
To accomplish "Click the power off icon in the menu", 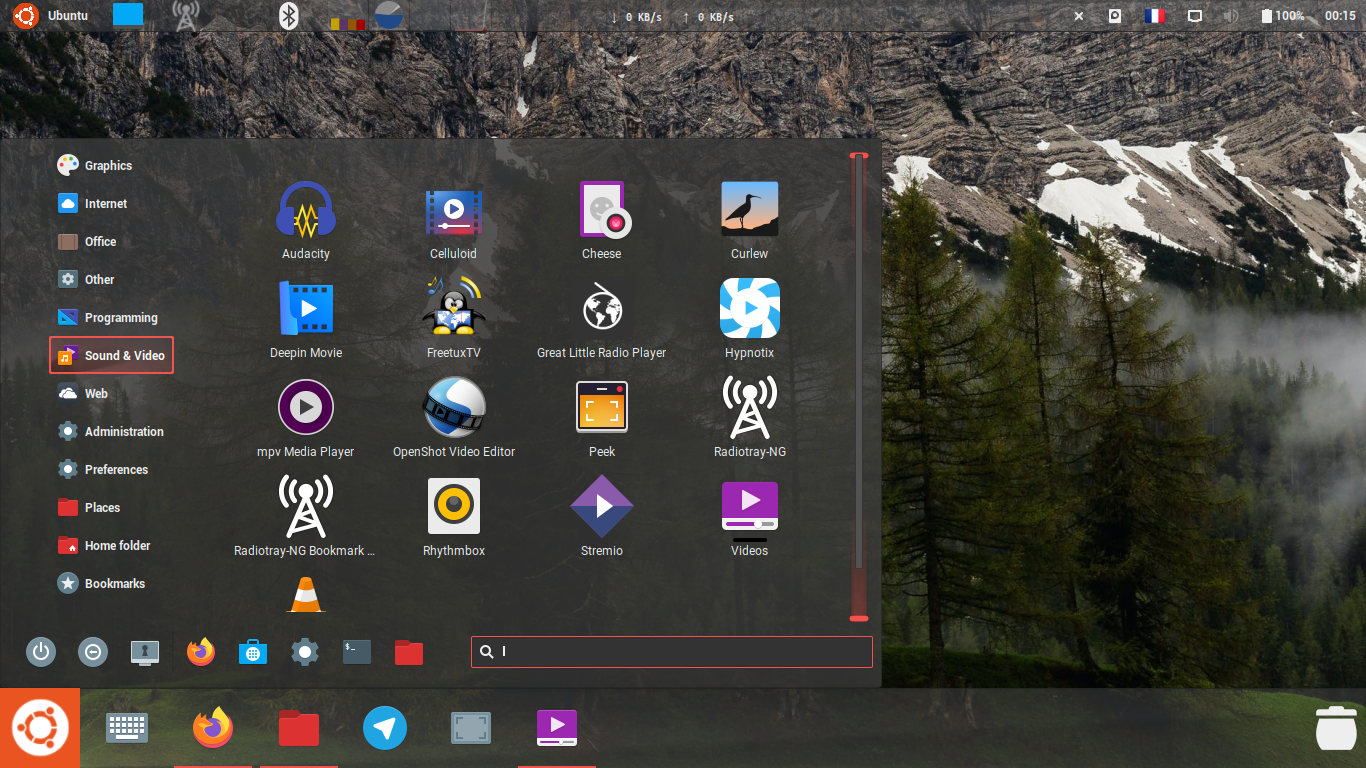I will pos(41,653).
